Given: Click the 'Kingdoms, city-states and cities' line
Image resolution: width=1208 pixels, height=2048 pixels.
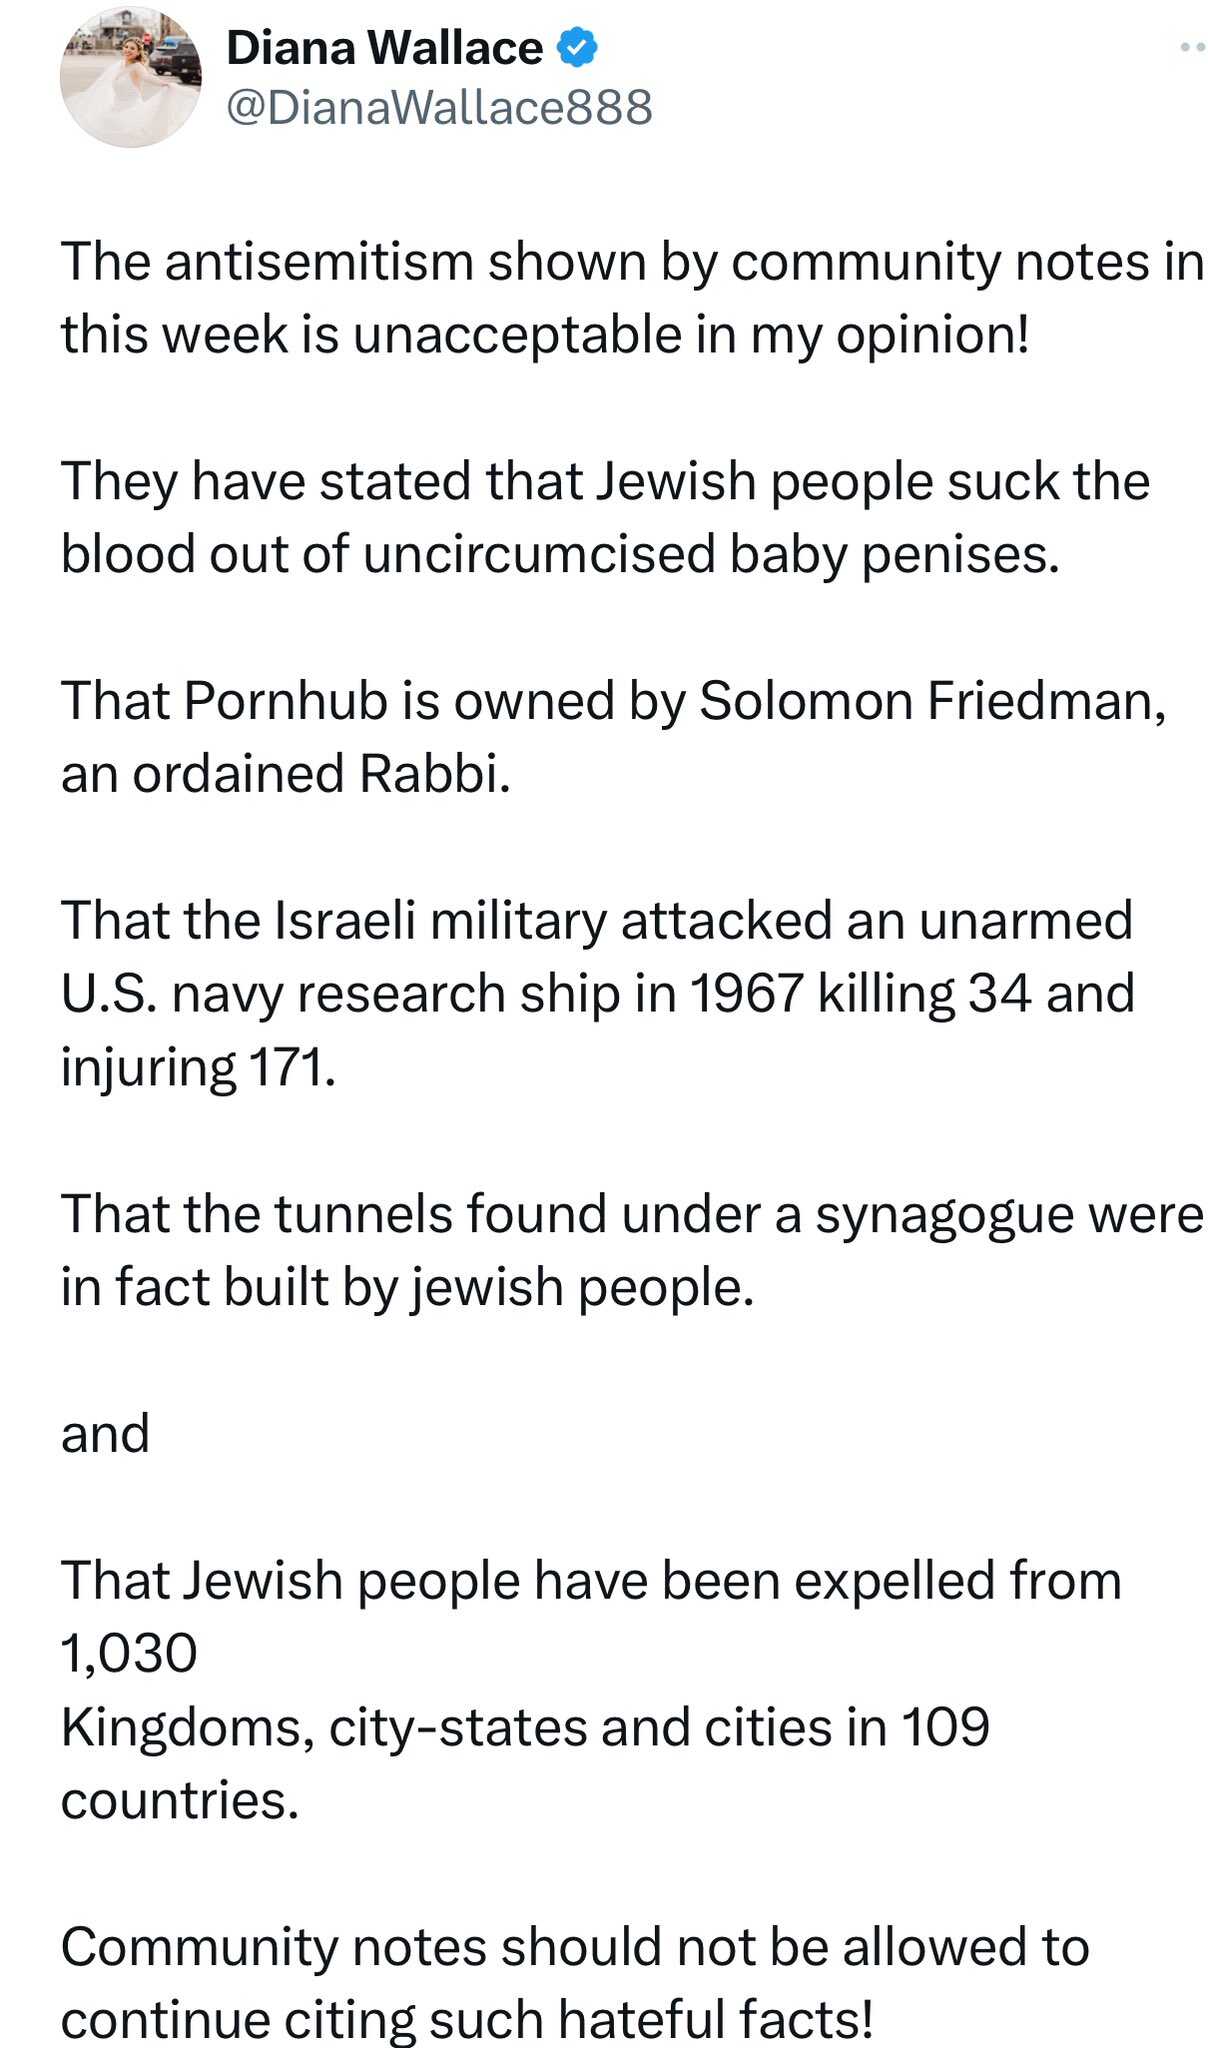Looking at the screenshot, I should tap(525, 1728).
